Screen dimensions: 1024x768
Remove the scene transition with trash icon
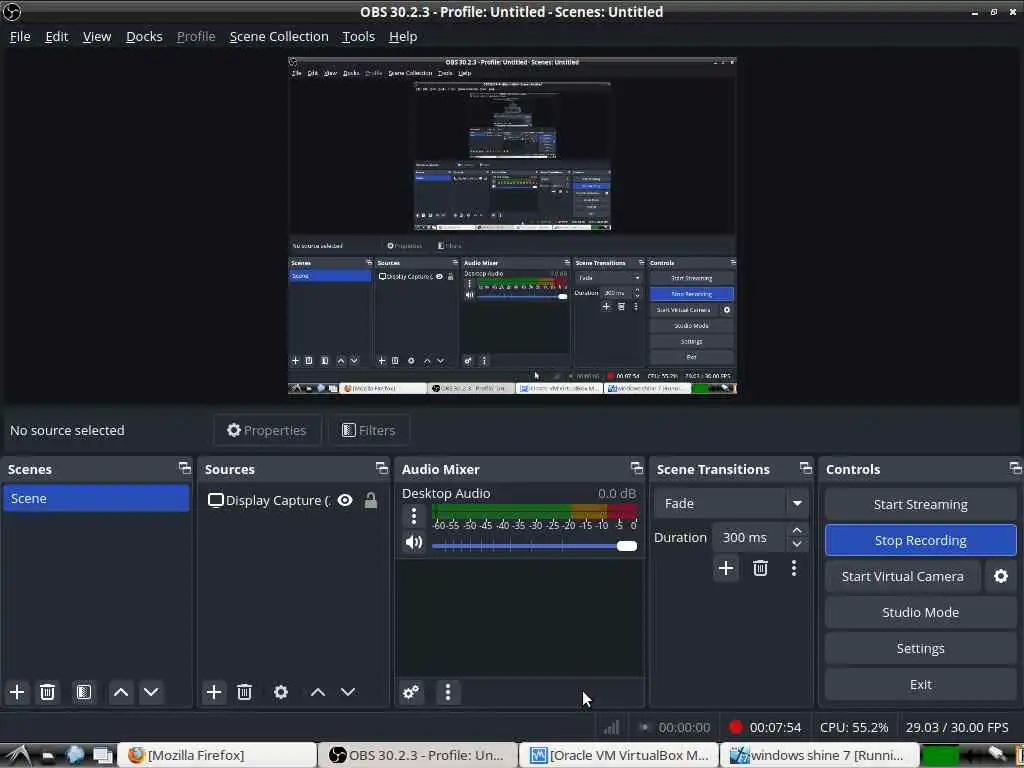[760, 568]
